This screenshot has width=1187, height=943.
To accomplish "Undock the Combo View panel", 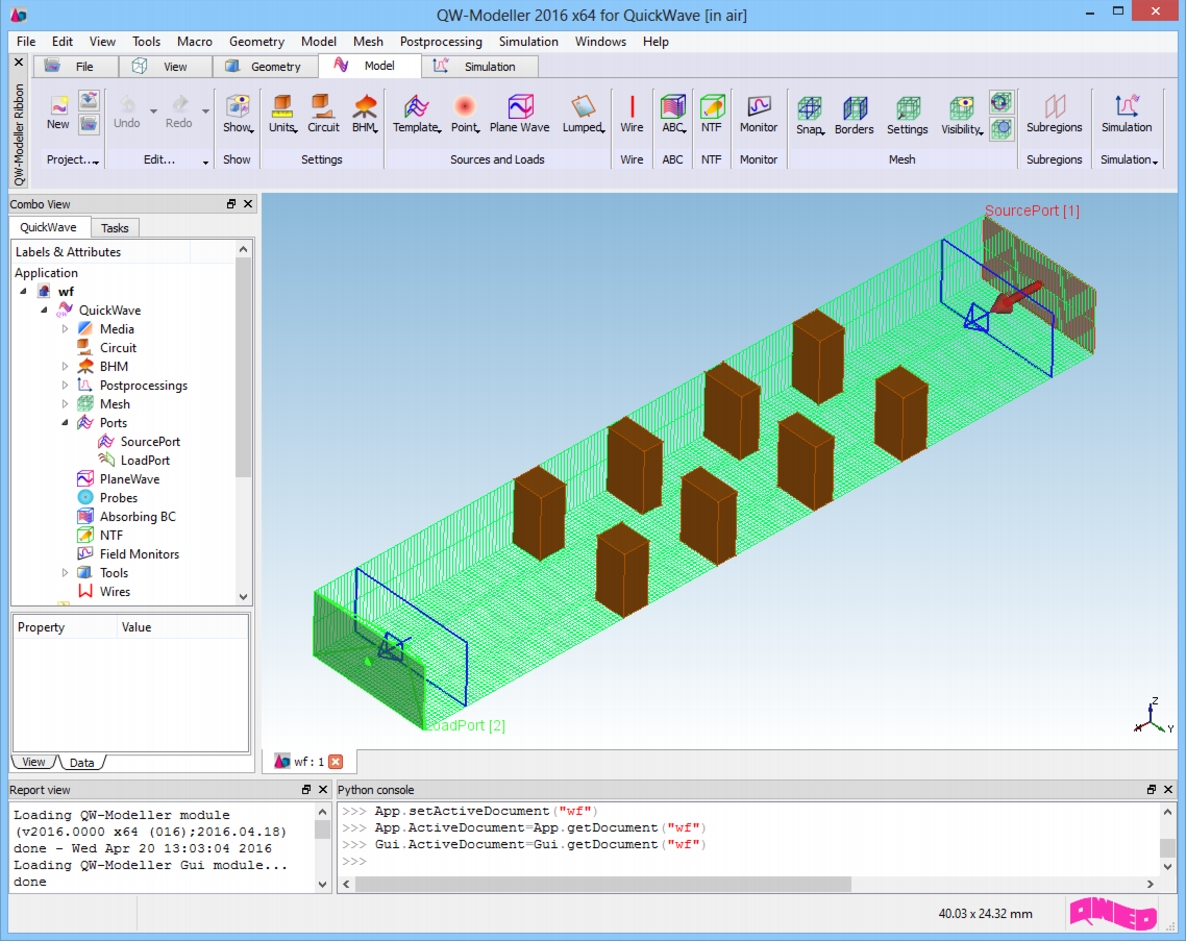I will (x=231, y=204).
